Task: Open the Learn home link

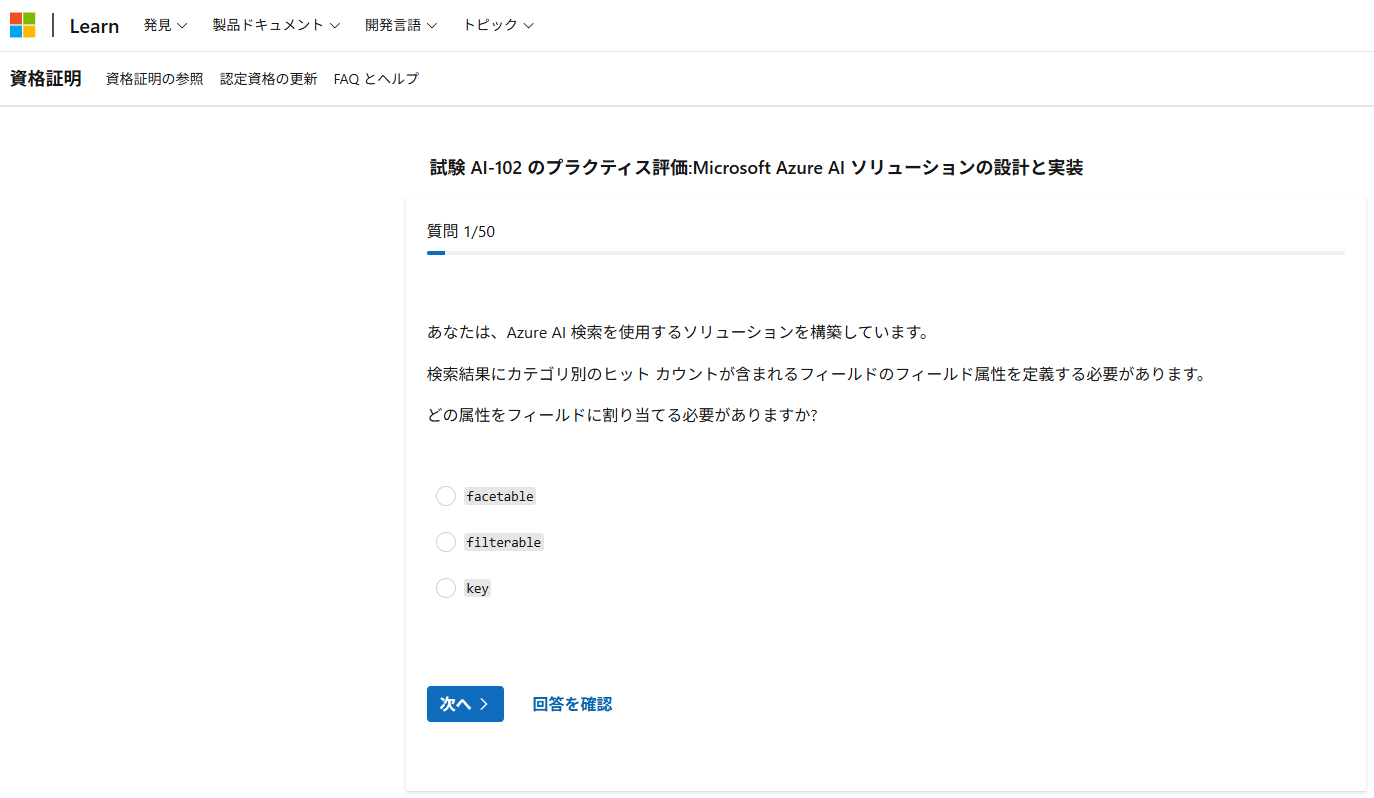Action: click(94, 26)
